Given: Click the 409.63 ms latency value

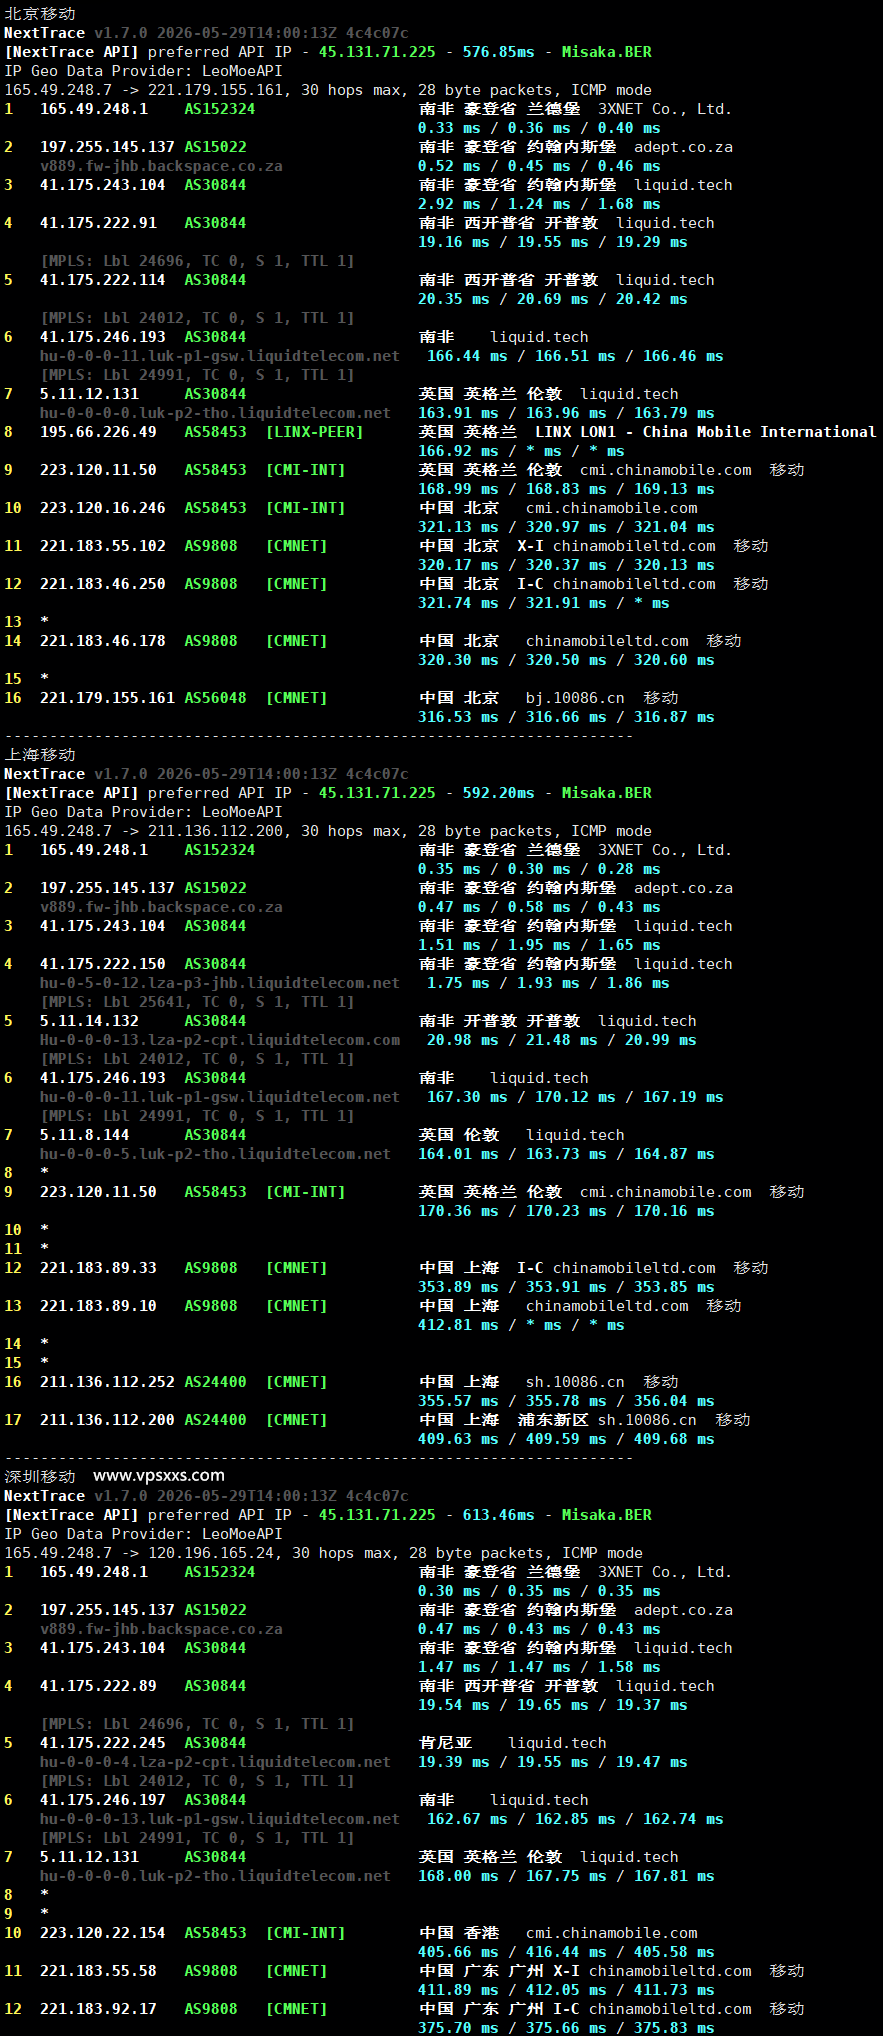Looking at the screenshot, I should click(458, 1439).
